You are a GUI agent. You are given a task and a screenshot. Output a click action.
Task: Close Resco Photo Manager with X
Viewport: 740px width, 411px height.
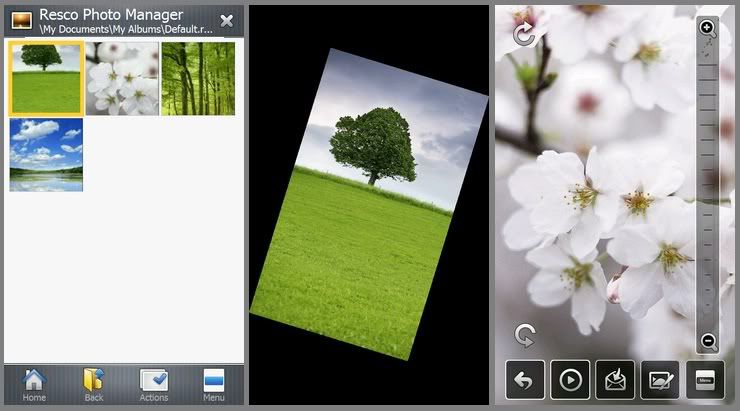(x=227, y=20)
